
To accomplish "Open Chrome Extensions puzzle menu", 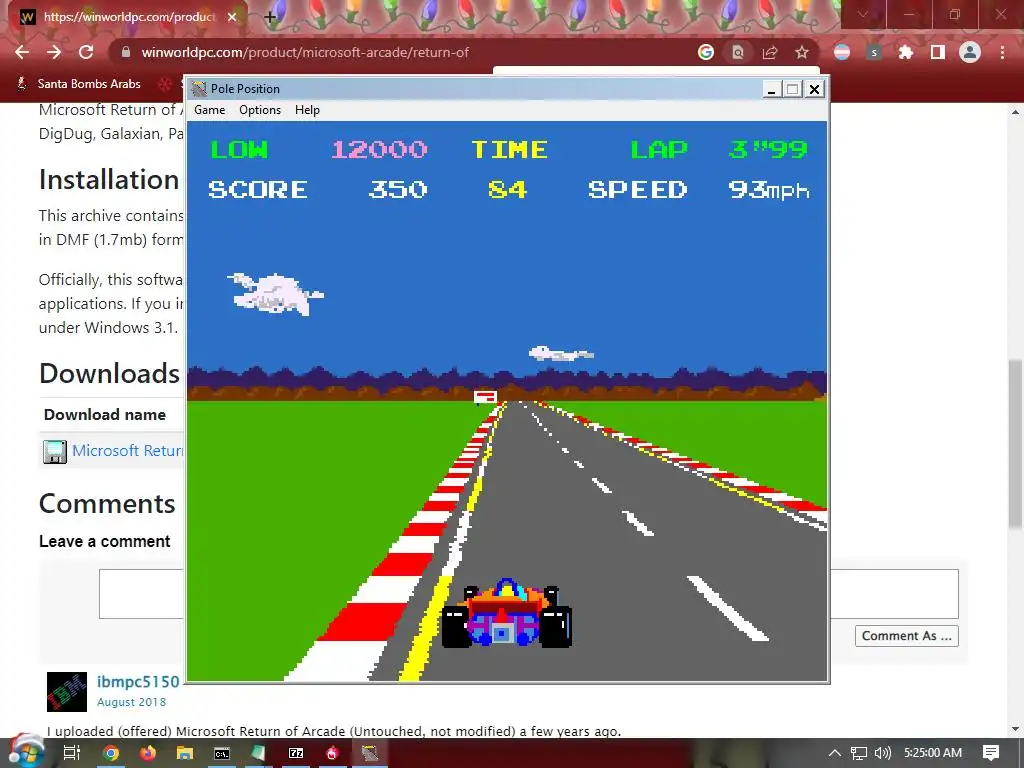I will pyautogui.click(x=906, y=52).
